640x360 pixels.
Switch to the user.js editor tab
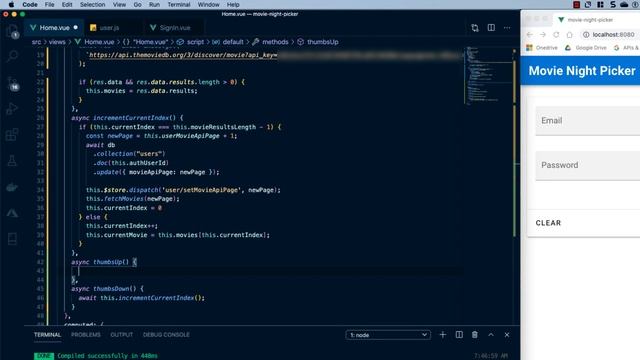[109, 28]
